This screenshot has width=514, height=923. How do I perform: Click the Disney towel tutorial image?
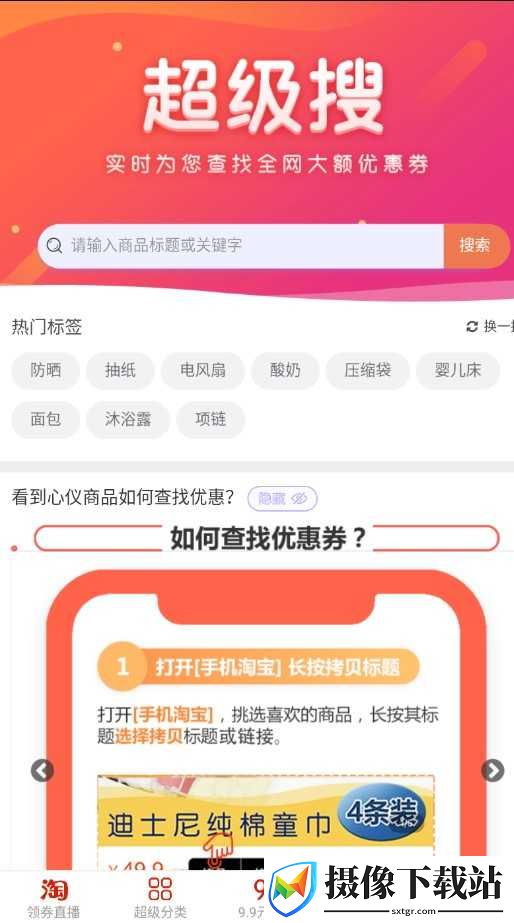[x=266, y=822]
